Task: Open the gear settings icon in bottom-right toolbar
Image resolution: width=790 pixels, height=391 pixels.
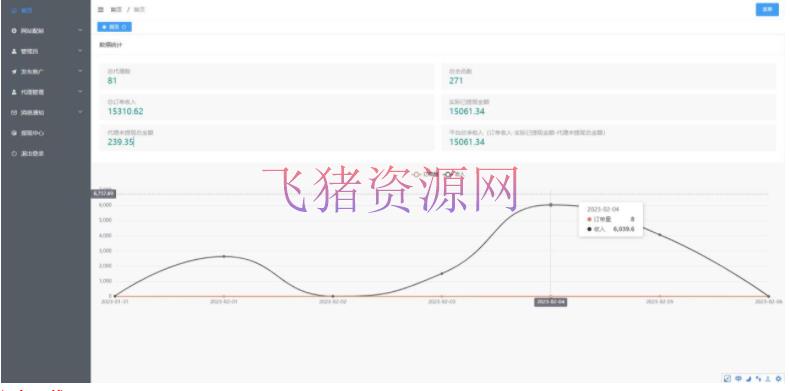Action: [x=778, y=378]
